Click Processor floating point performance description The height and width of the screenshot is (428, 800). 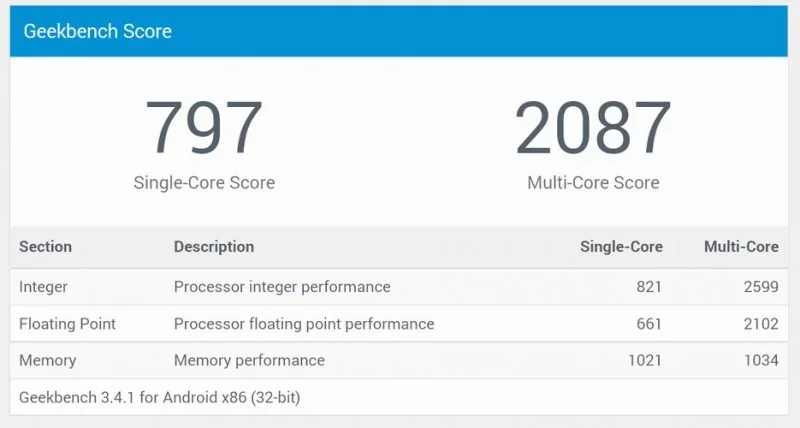pyautogui.click(x=304, y=324)
